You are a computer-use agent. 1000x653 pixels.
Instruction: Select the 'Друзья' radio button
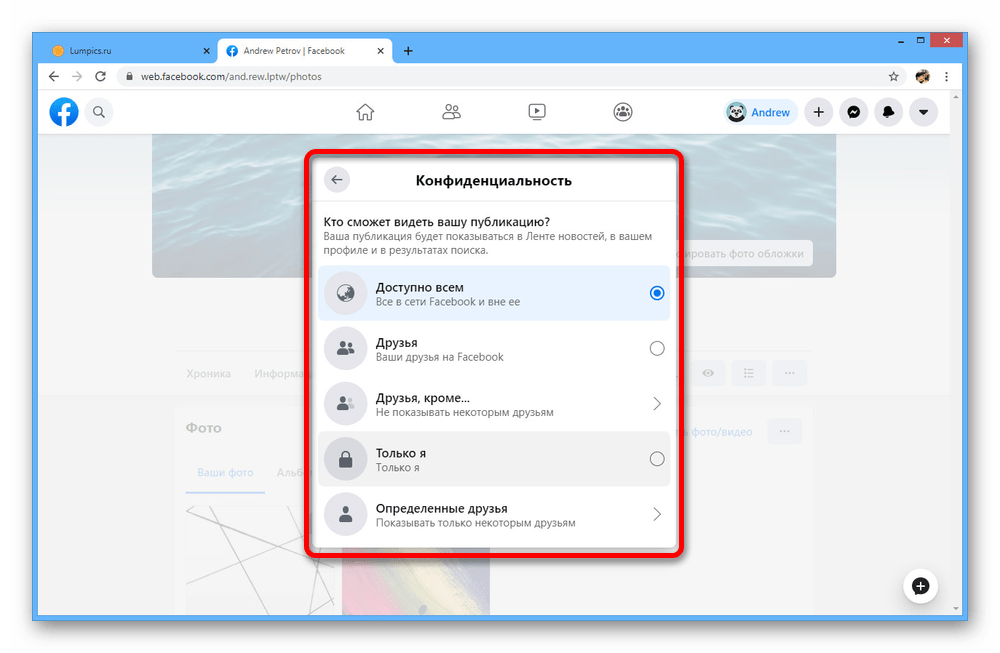656,348
